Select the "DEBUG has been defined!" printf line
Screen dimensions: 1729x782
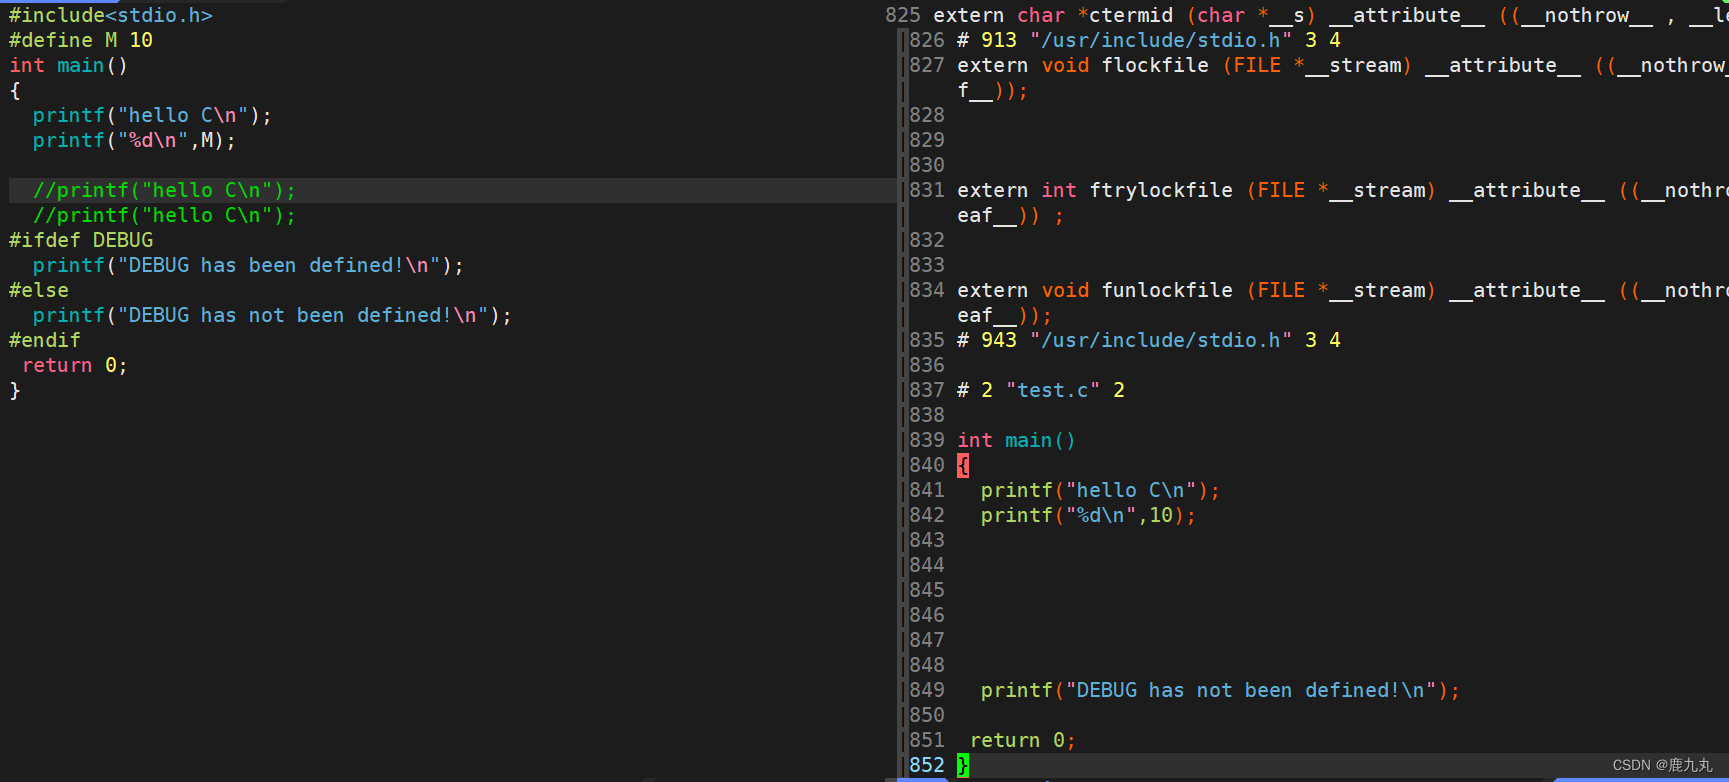[x=249, y=265]
